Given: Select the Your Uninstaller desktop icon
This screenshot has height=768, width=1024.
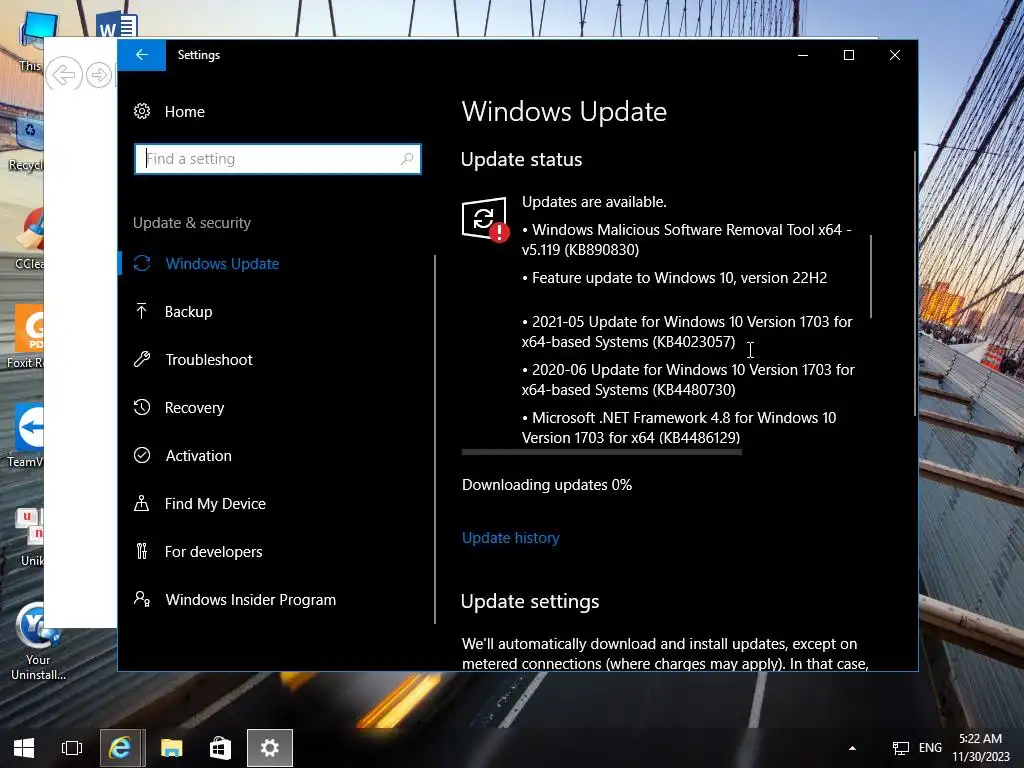Looking at the screenshot, I should [37, 641].
